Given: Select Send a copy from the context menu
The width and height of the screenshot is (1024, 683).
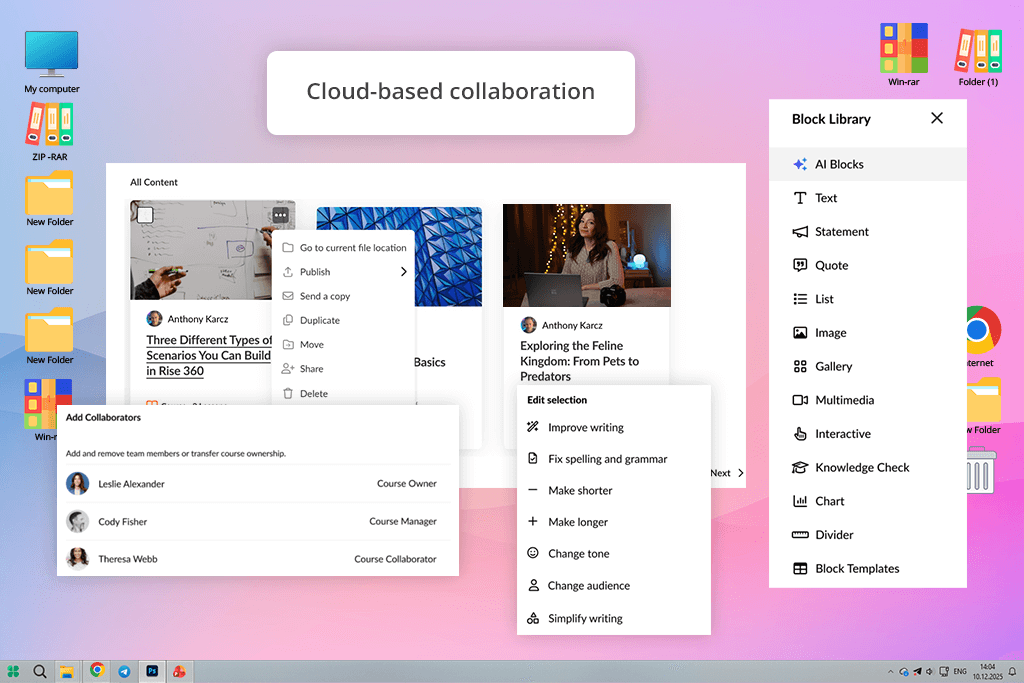Looking at the screenshot, I should [344, 296].
